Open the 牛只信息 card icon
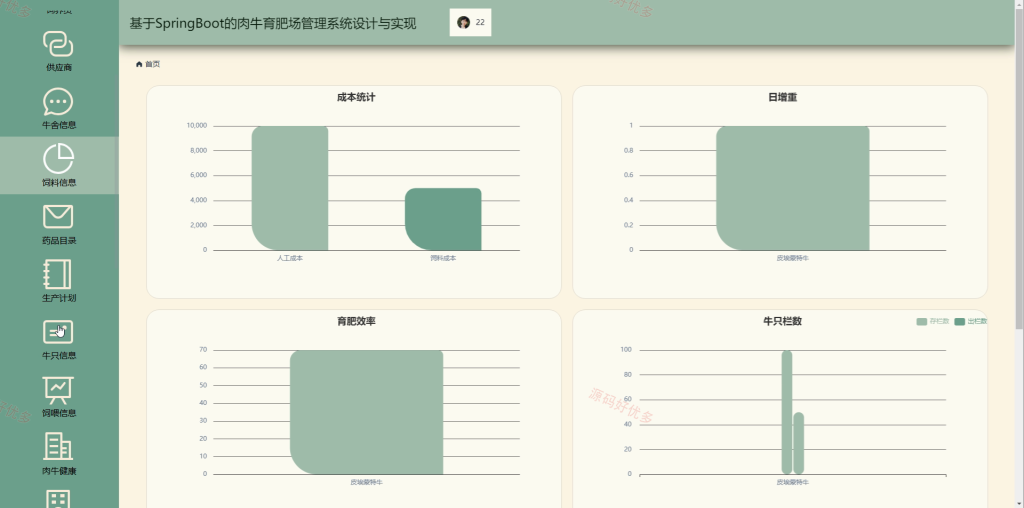The height and width of the screenshot is (508, 1024). (58, 332)
